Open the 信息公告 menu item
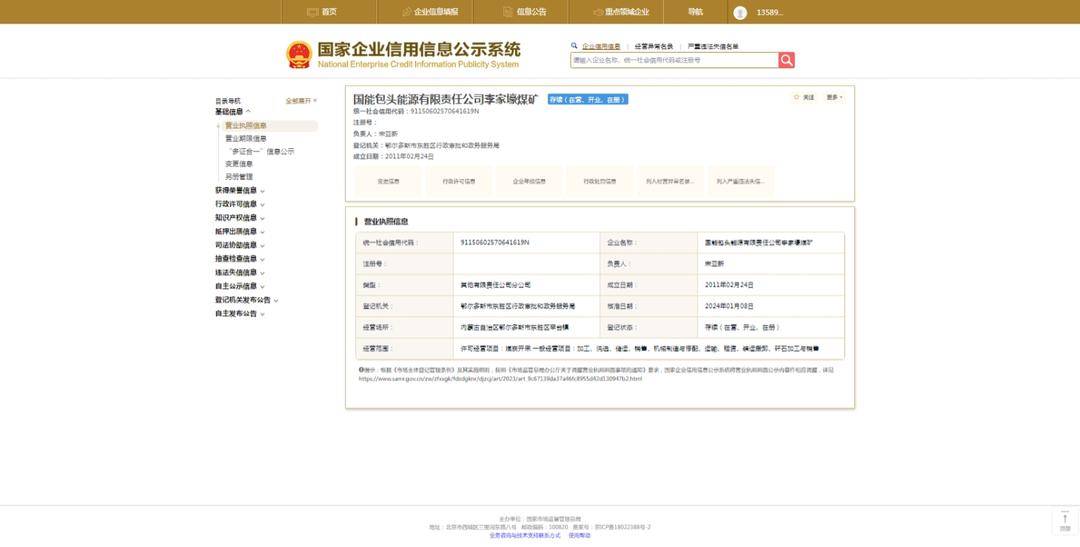Viewport: 1080px width, 547px height. pos(531,12)
